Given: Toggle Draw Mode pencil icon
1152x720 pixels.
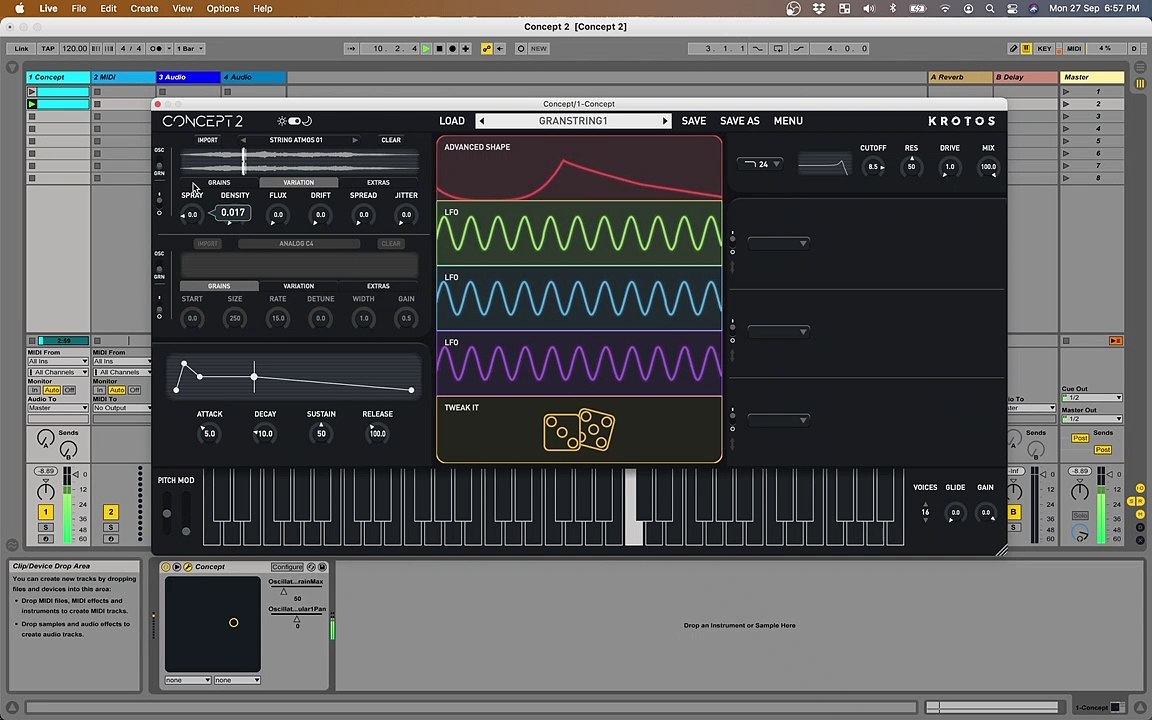Looking at the screenshot, I should pyautogui.click(x=1013, y=48).
